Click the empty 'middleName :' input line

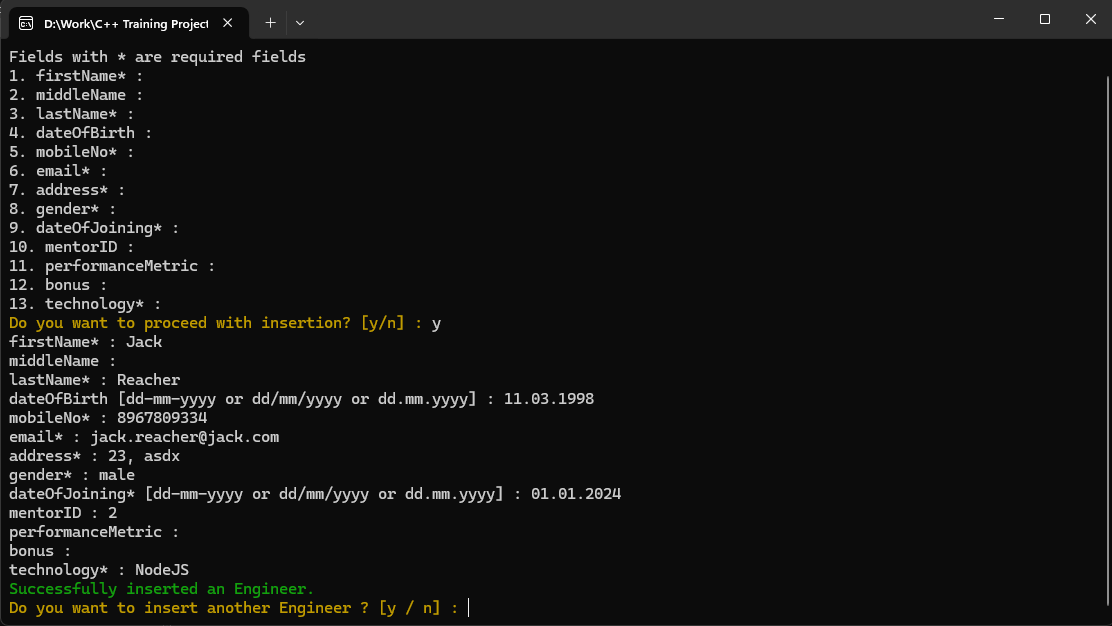click(x=62, y=362)
